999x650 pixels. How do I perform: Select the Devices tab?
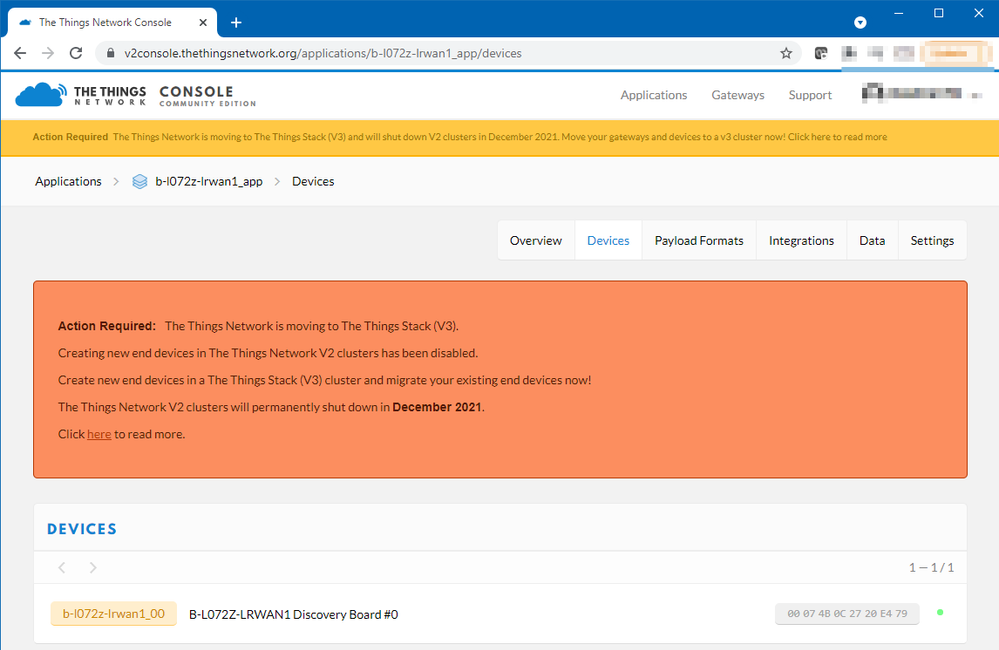(608, 240)
